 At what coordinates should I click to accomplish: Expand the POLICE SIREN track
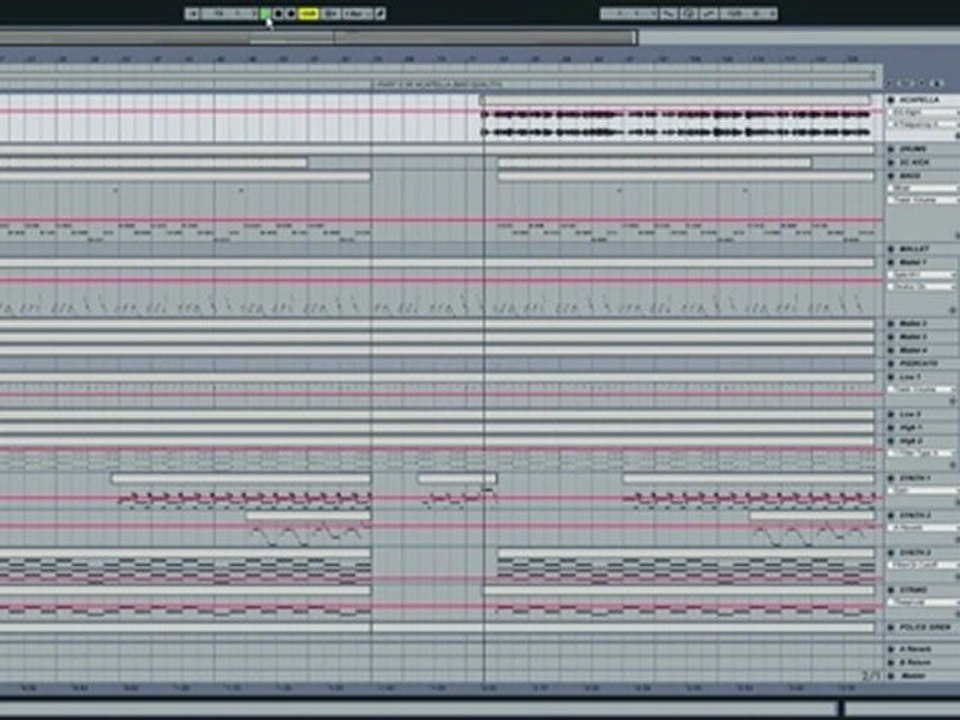pyautogui.click(x=891, y=628)
